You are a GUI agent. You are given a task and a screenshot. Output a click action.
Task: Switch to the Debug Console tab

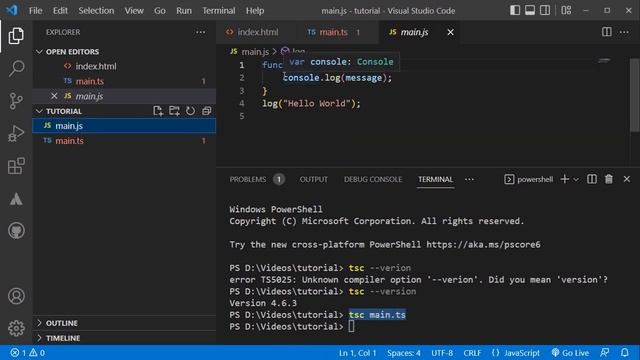pyautogui.click(x=373, y=179)
